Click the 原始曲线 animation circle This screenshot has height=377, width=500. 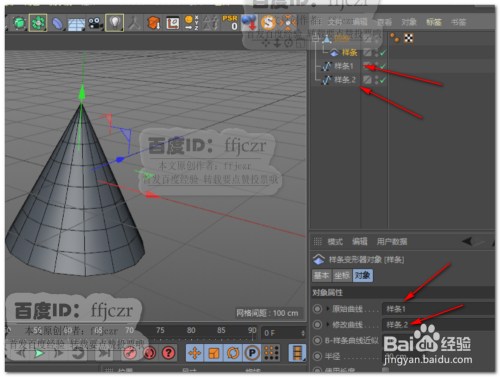coord(317,309)
